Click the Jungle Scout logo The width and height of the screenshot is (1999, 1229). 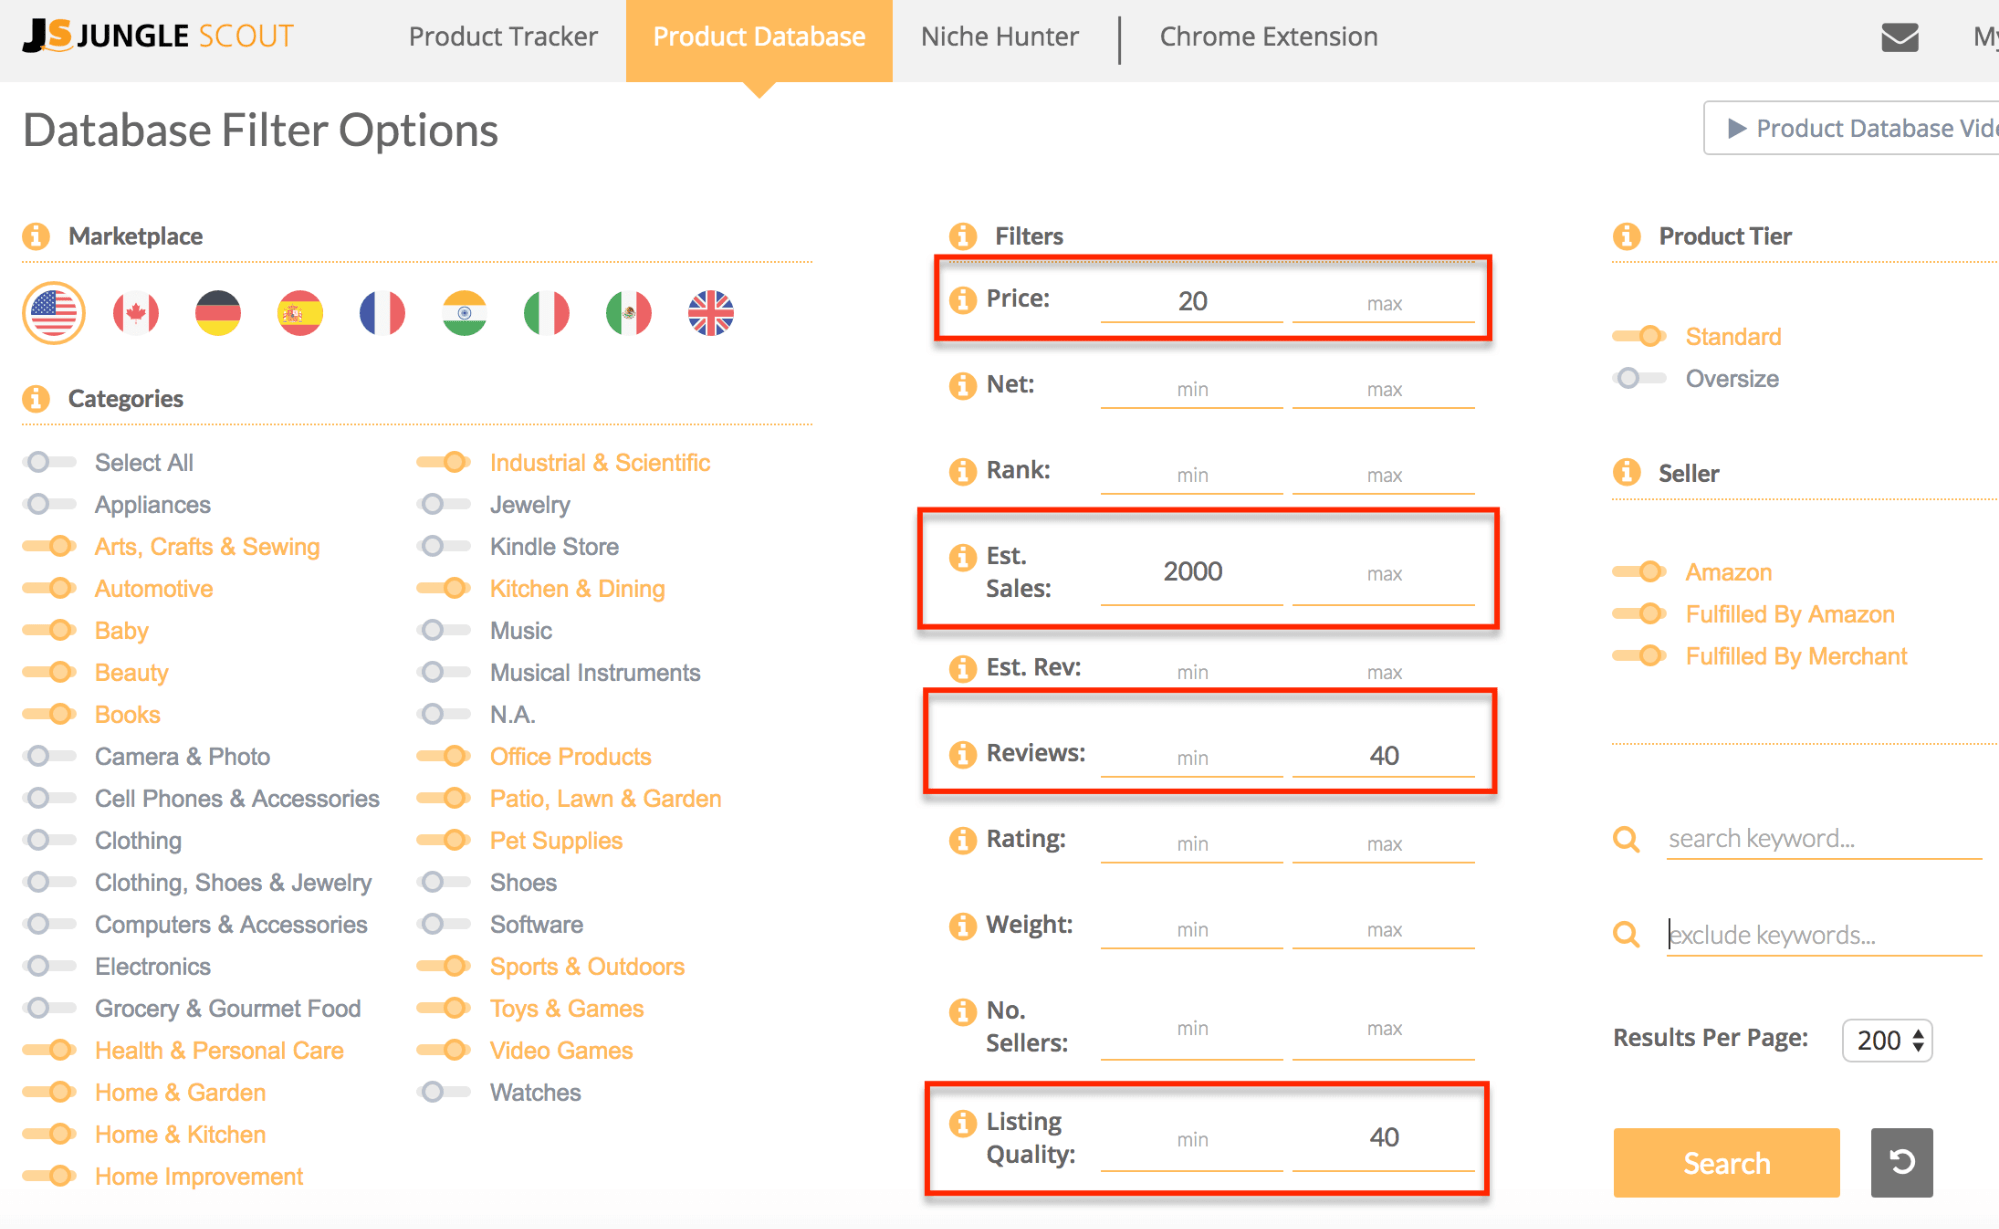point(157,36)
